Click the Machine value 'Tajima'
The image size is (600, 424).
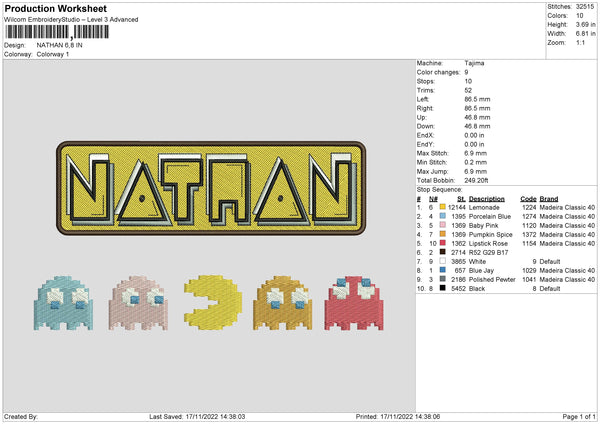tap(474, 63)
